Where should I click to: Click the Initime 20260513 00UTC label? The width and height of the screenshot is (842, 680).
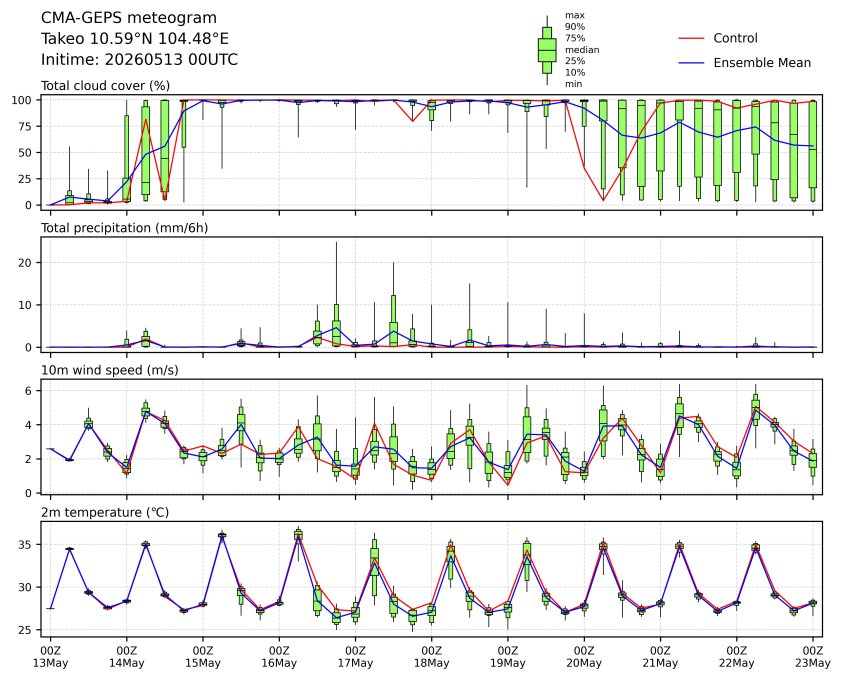click(x=139, y=59)
